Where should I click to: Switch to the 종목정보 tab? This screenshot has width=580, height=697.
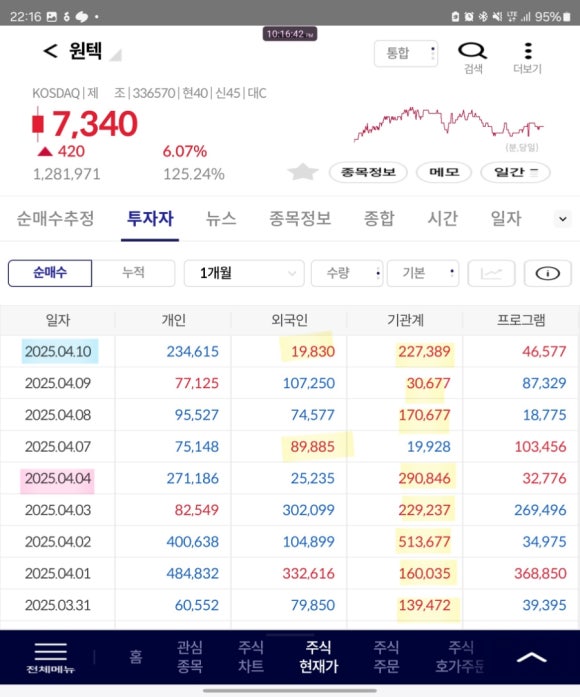tap(300, 219)
